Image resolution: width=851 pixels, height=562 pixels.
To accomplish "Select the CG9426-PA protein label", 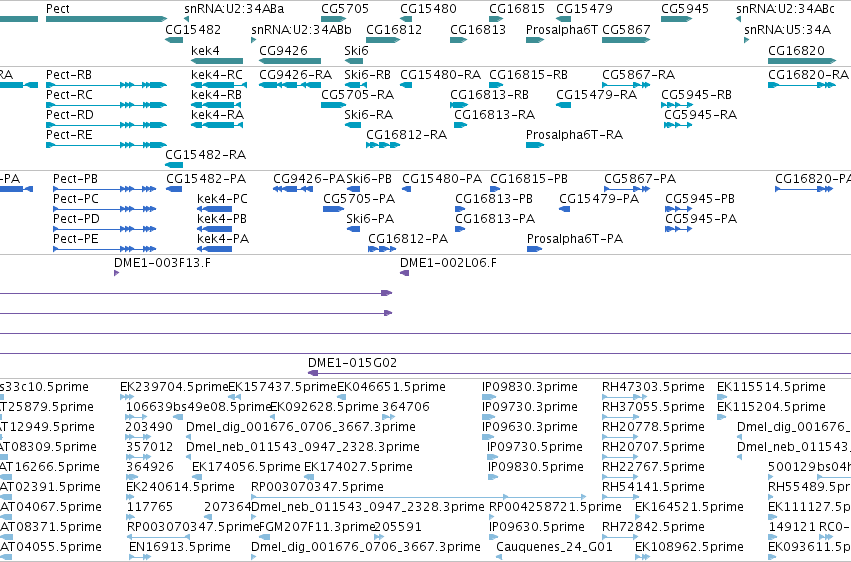I will (x=309, y=178).
